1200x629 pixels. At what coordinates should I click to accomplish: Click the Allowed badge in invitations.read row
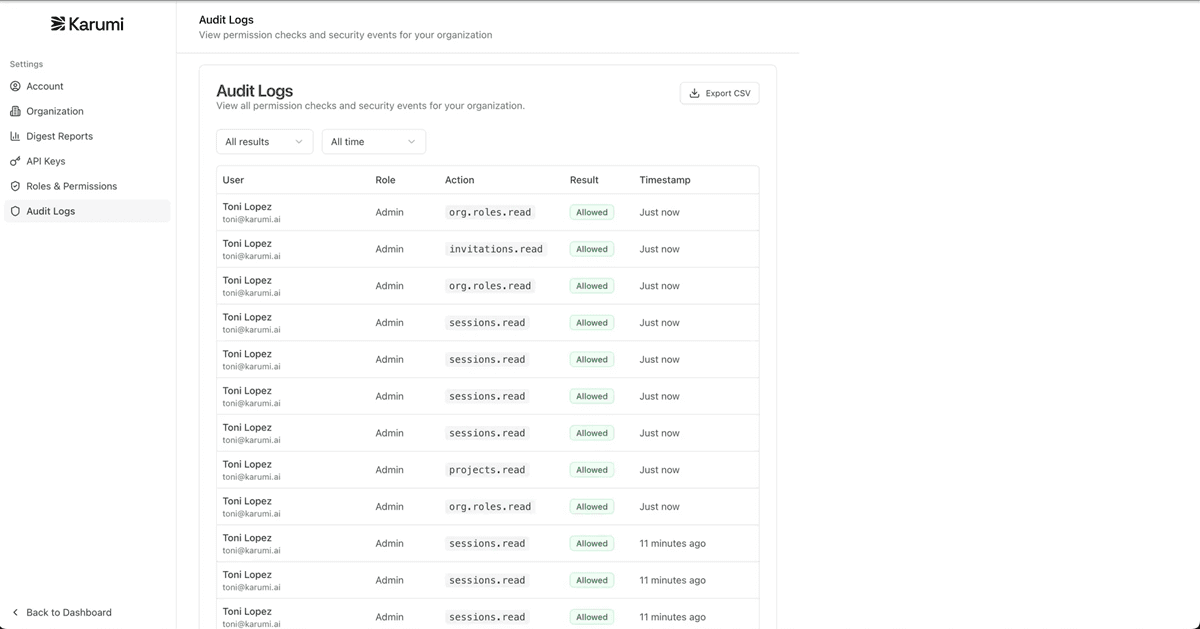(x=592, y=249)
